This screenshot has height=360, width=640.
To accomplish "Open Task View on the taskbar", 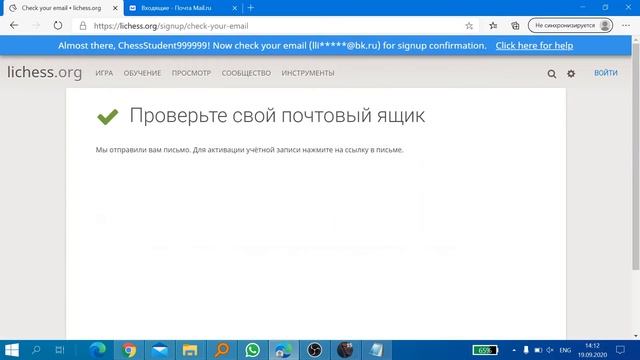I will (60, 350).
